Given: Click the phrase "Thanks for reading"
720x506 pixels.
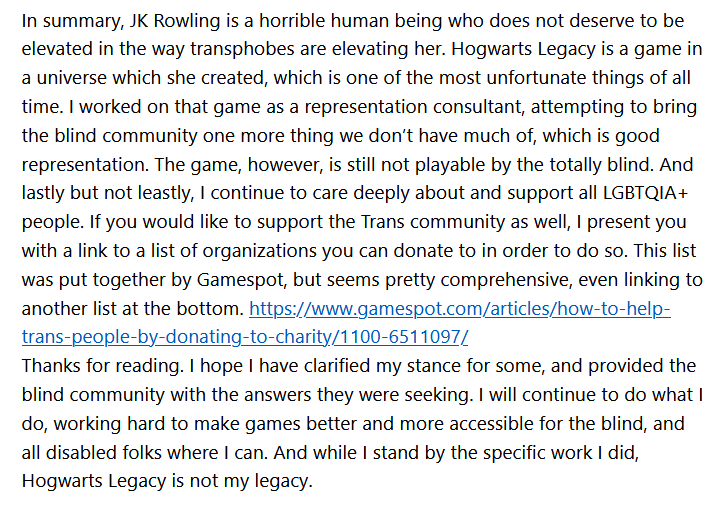Looking at the screenshot, I should (x=101, y=366).
